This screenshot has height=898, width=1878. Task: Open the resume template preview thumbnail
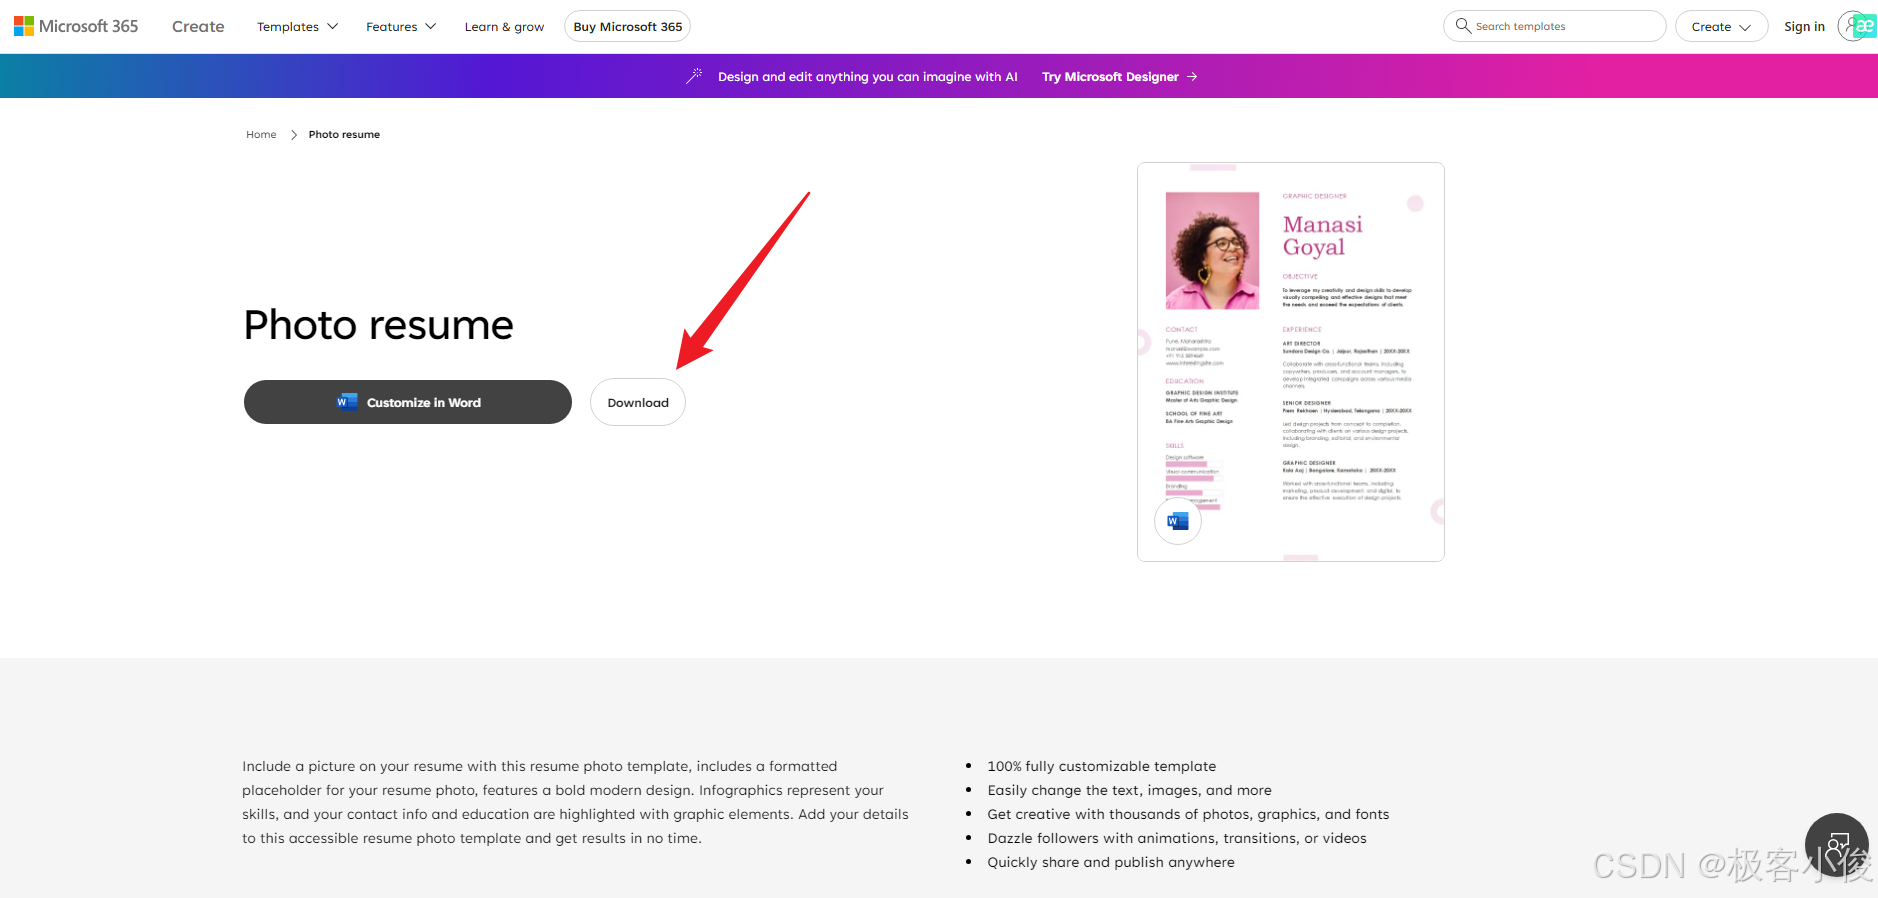[x=1291, y=362]
